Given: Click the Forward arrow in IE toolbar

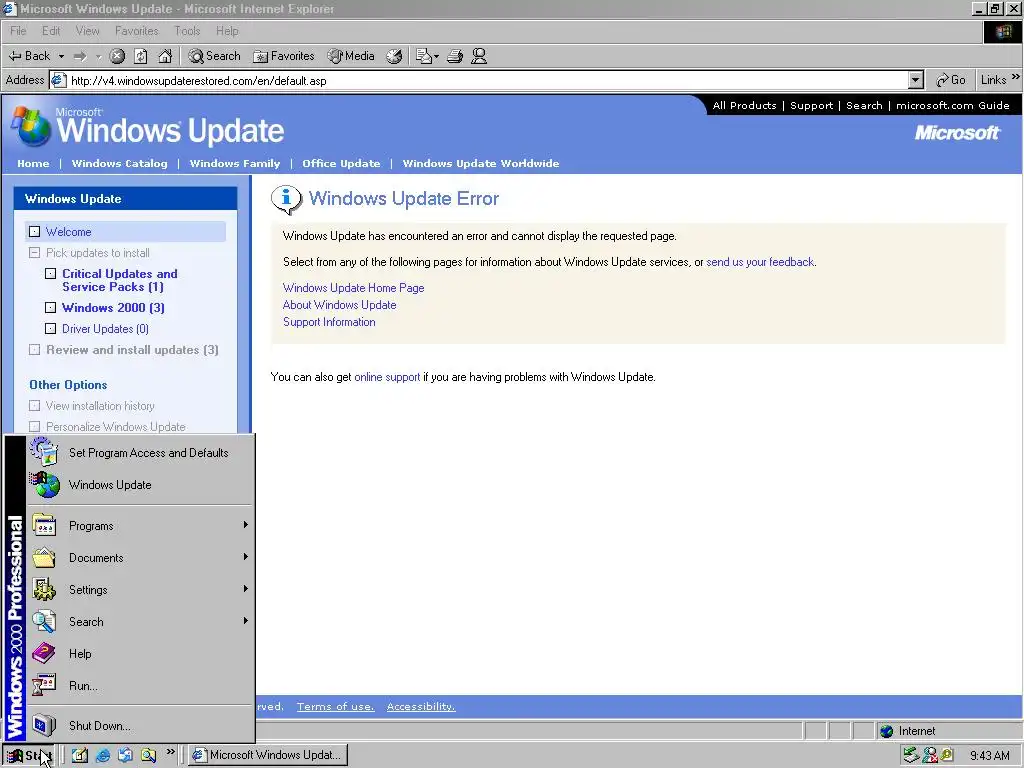Looking at the screenshot, I should (x=80, y=56).
